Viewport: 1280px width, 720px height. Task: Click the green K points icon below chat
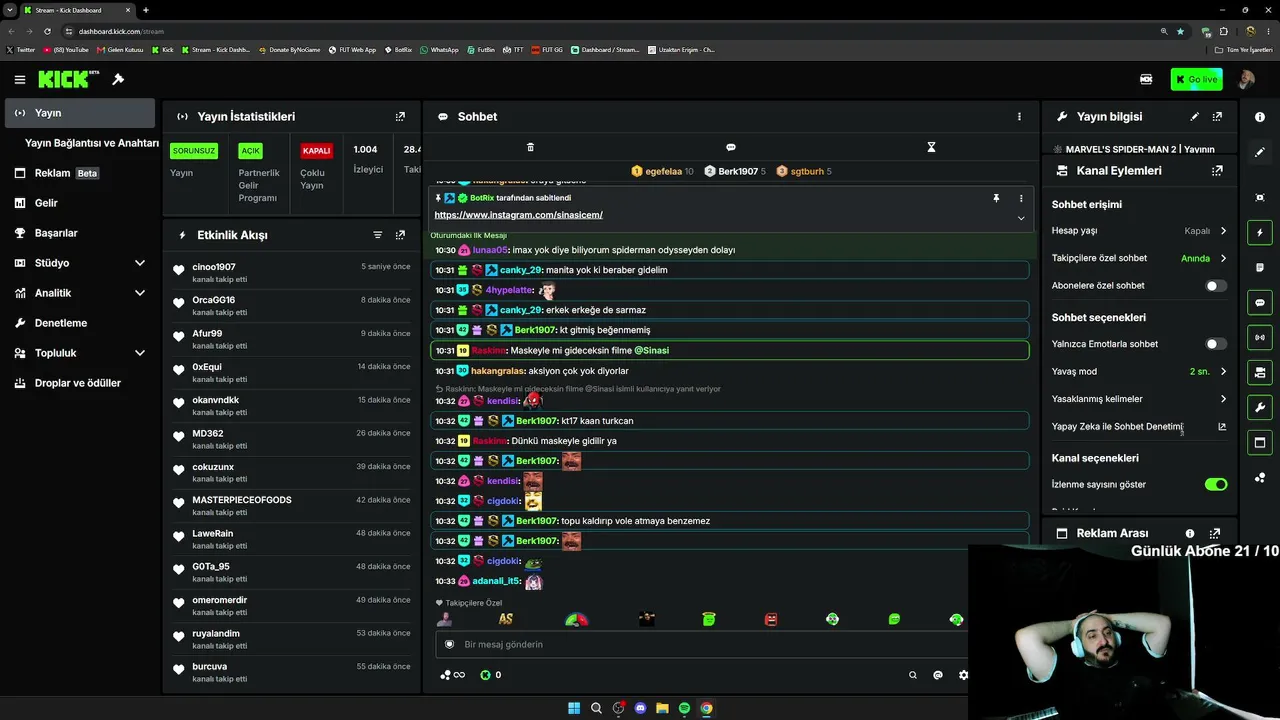pyautogui.click(x=486, y=675)
